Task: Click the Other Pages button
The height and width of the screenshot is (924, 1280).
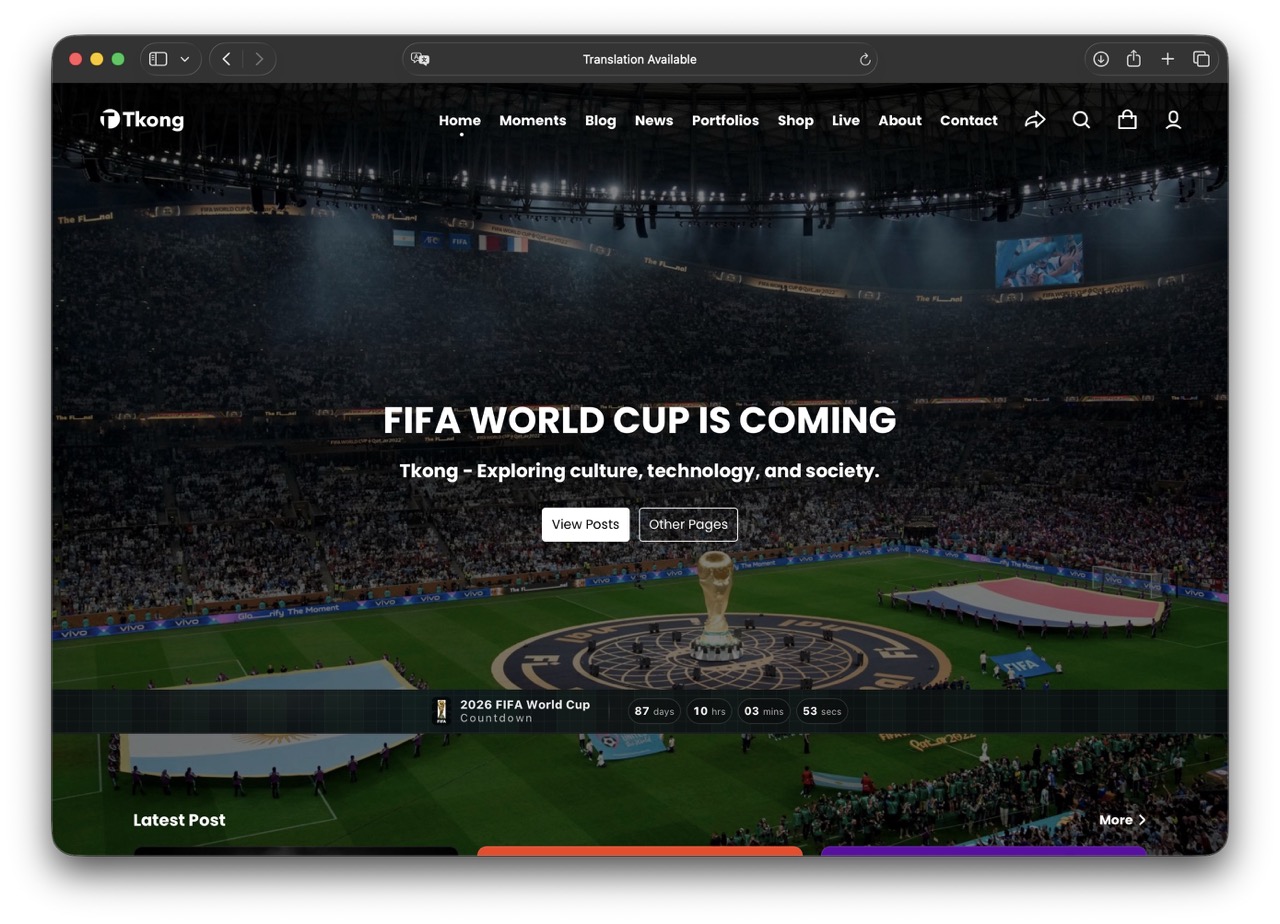Action: 688,524
